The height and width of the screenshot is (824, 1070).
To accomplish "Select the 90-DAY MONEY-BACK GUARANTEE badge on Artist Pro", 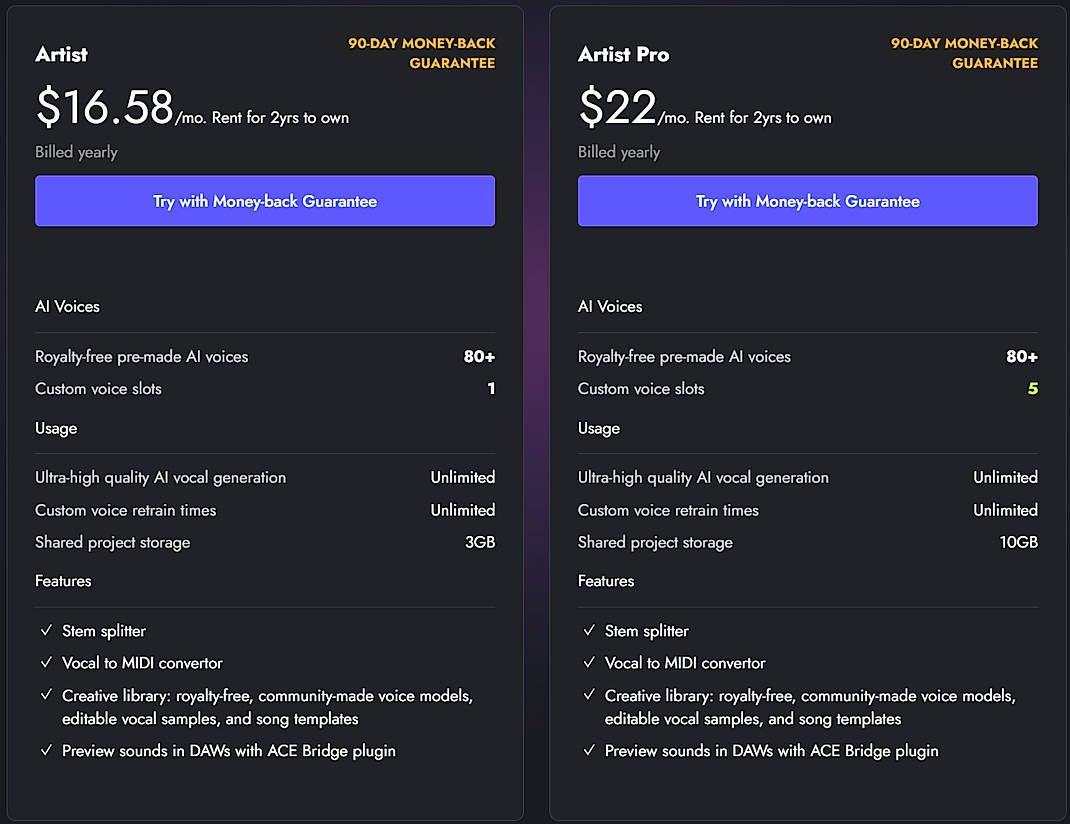I will (x=963, y=53).
